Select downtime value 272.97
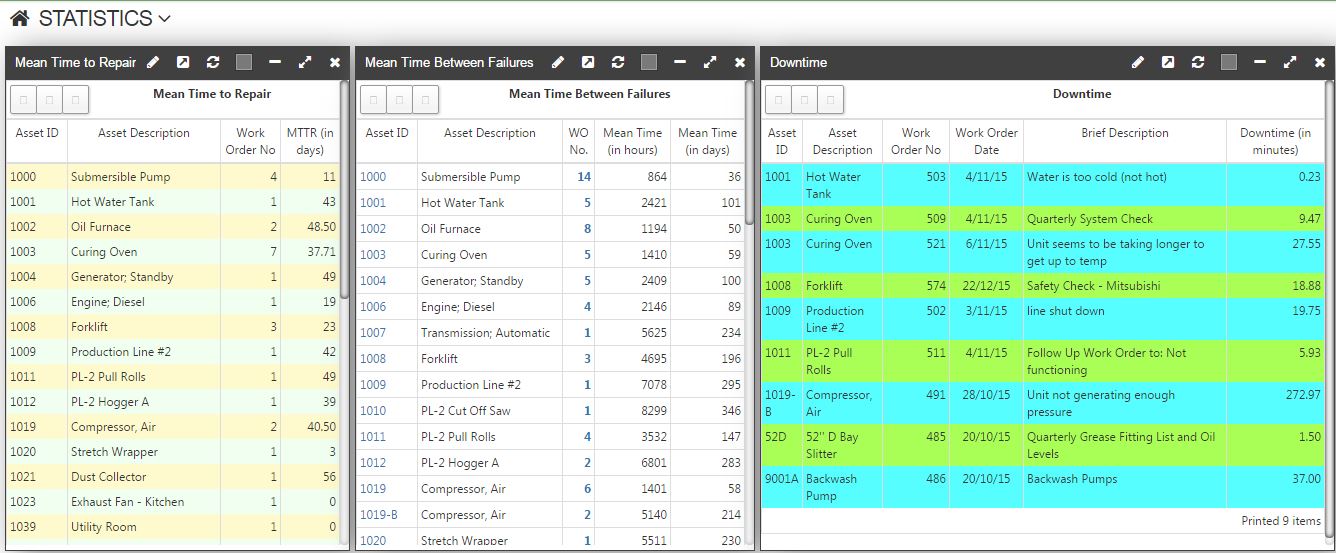 pyautogui.click(x=1303, y=395)
